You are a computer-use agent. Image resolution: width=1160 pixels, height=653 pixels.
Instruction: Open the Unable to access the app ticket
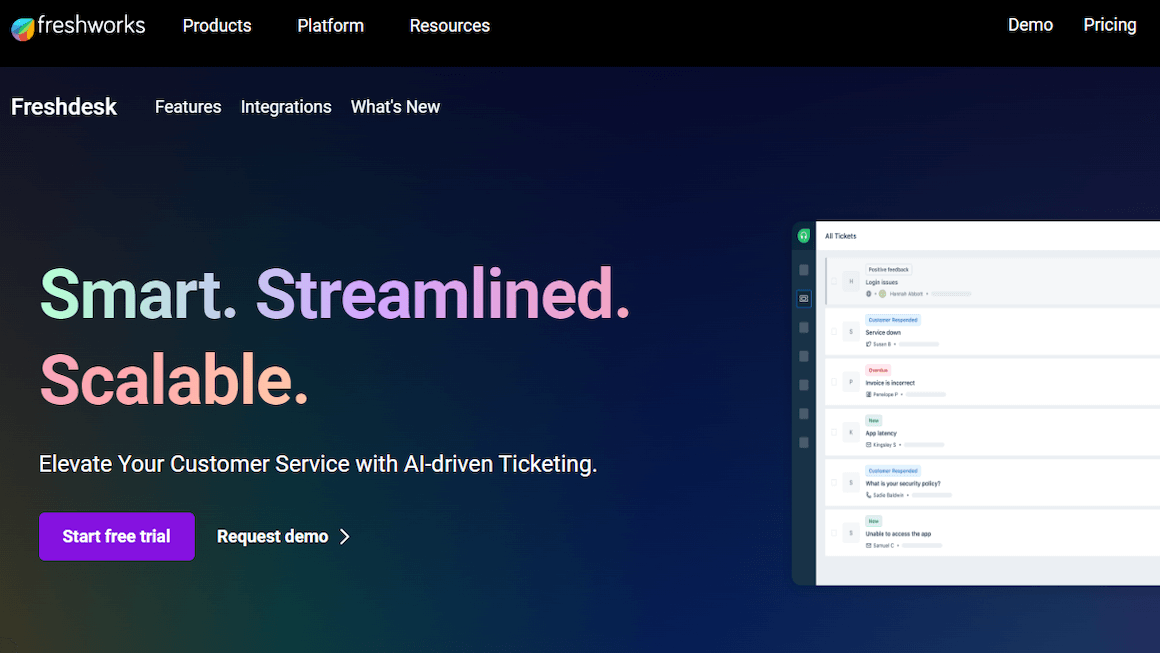pos(898,534)
